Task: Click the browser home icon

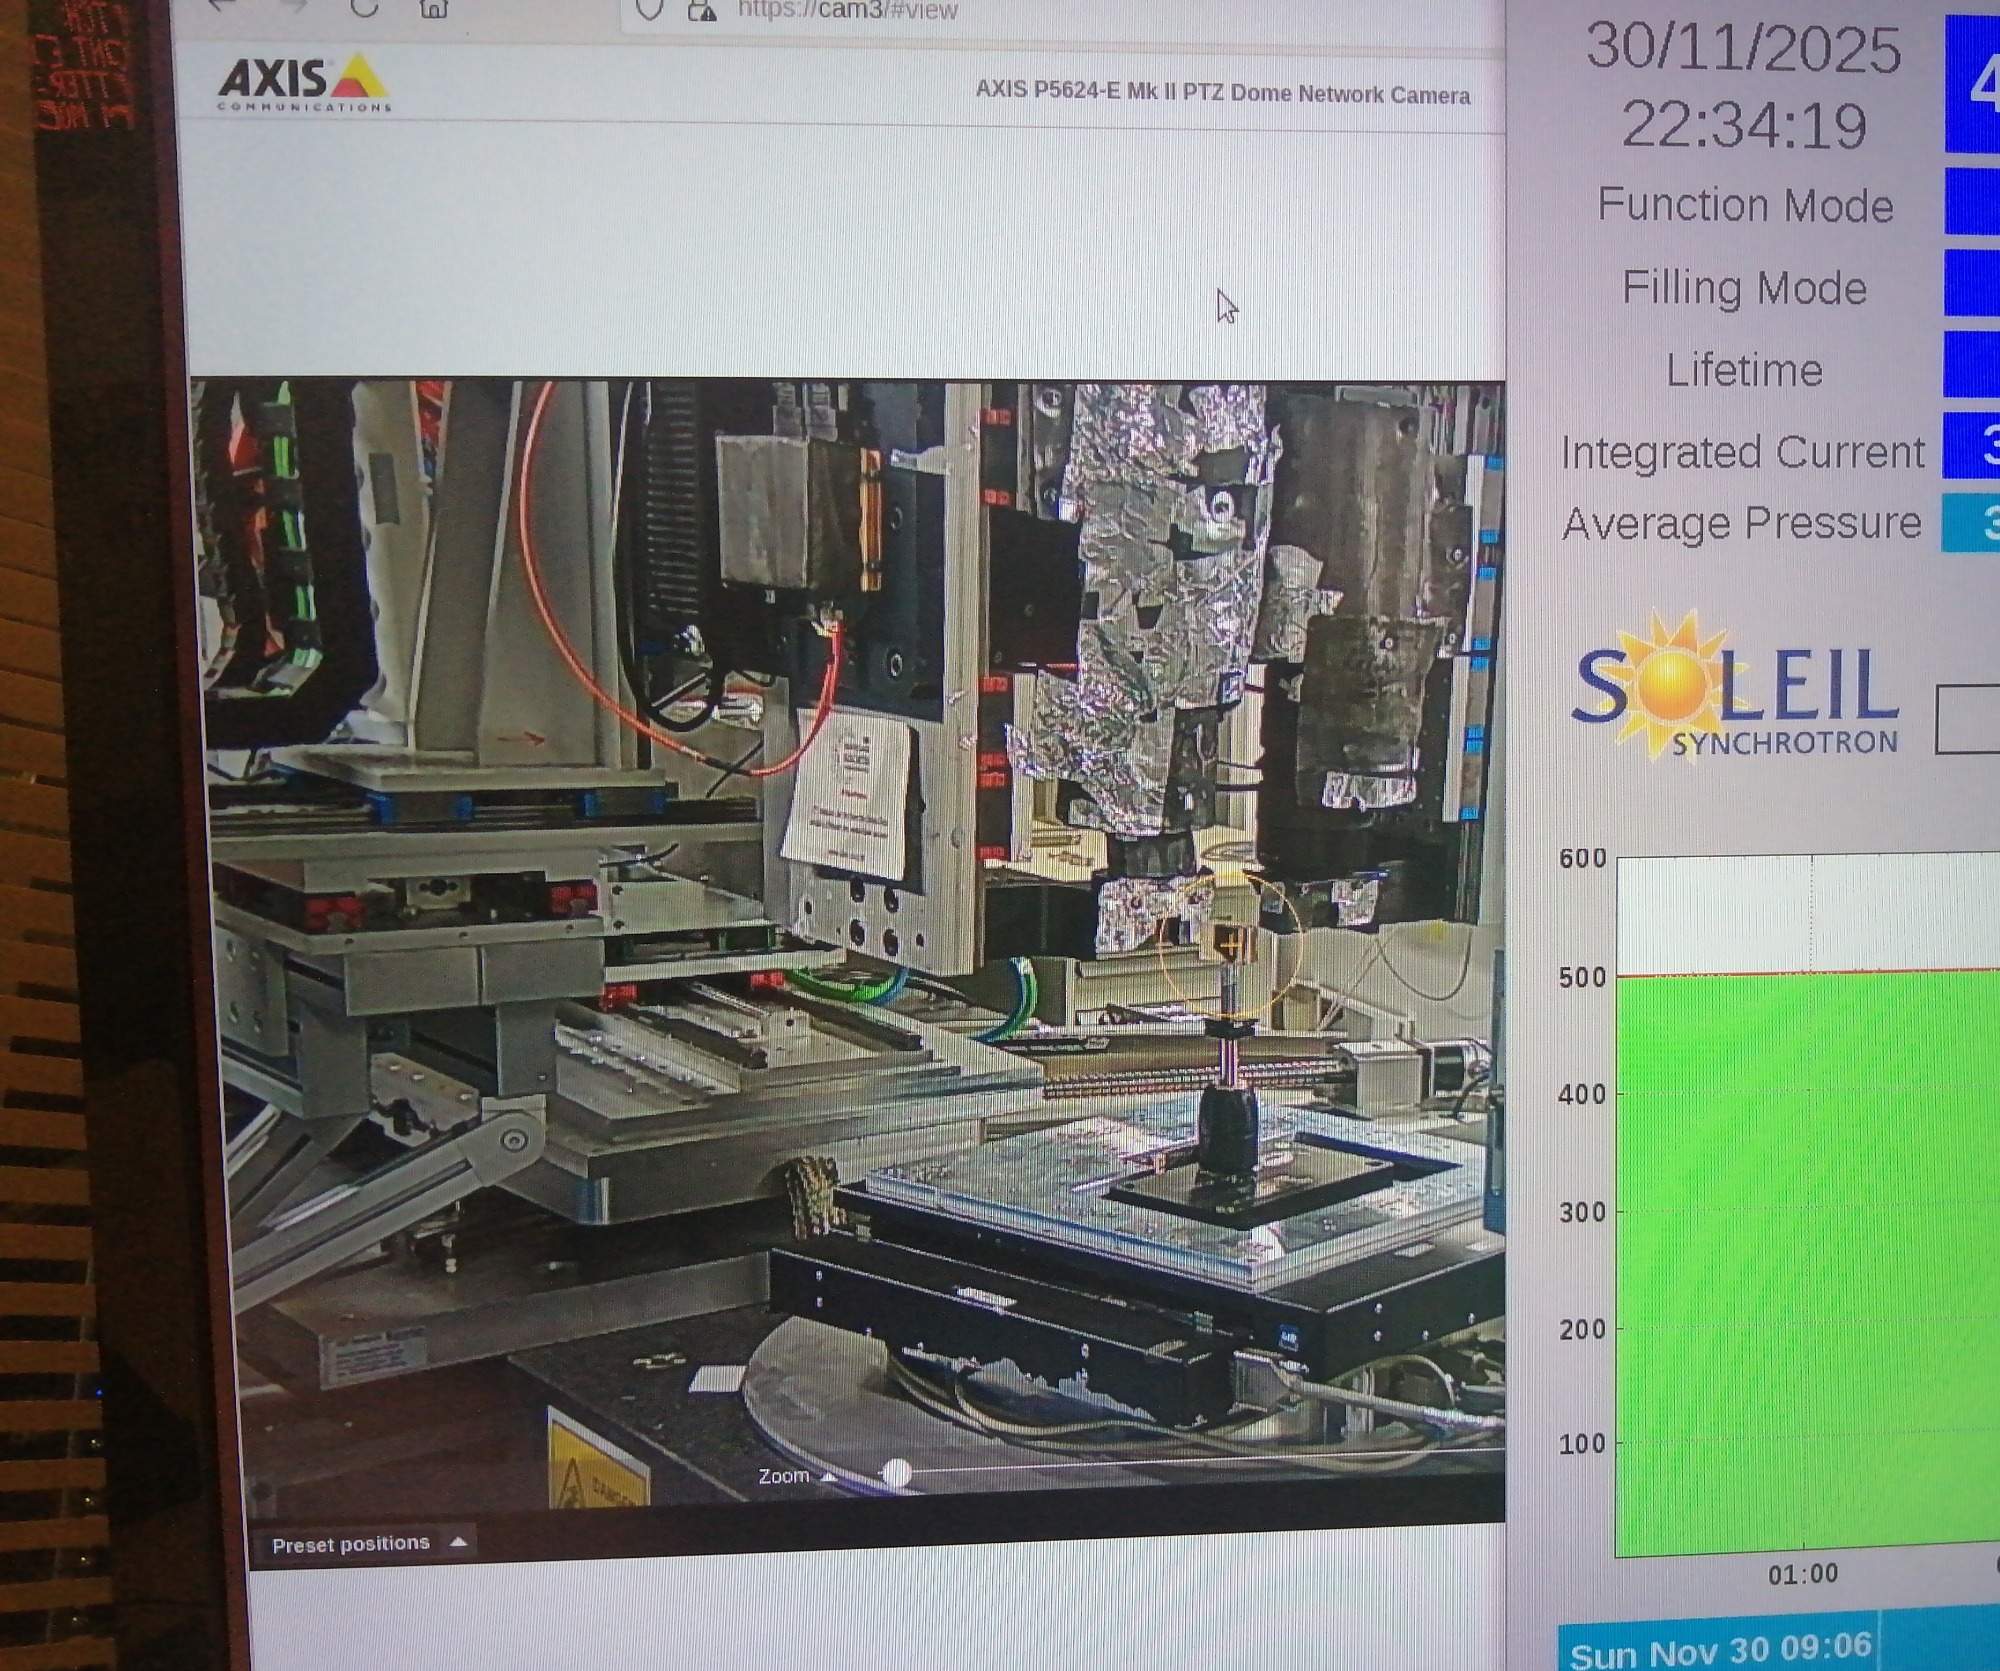Action: click(x=433, y=8)
